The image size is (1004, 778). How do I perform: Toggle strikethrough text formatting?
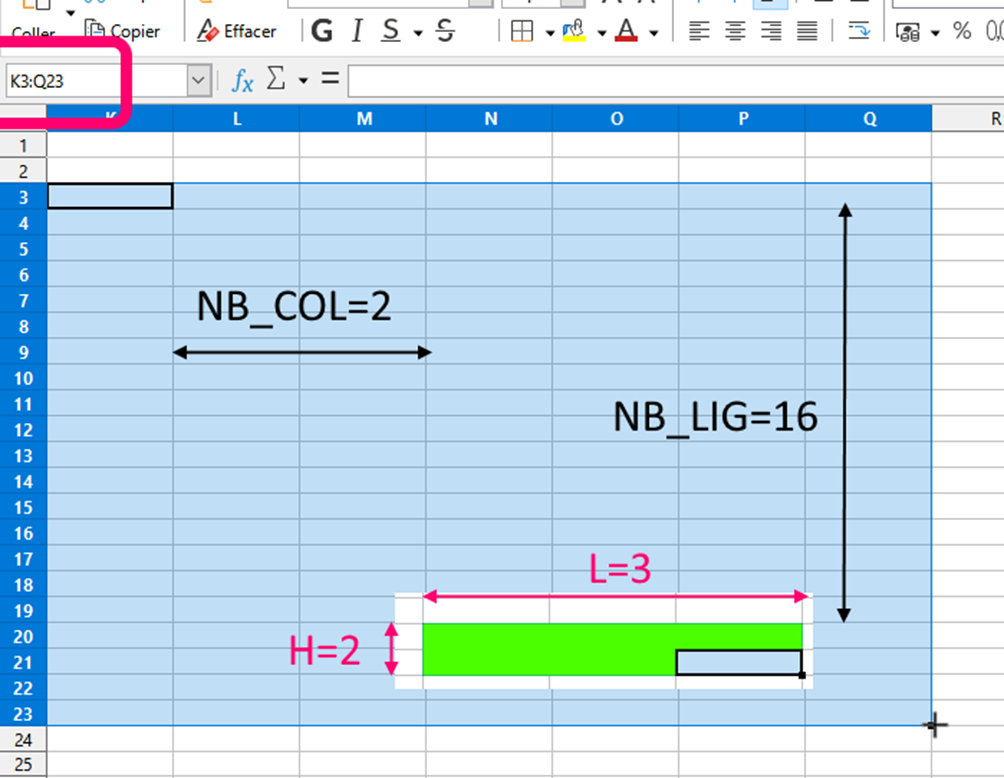[444, 31]
